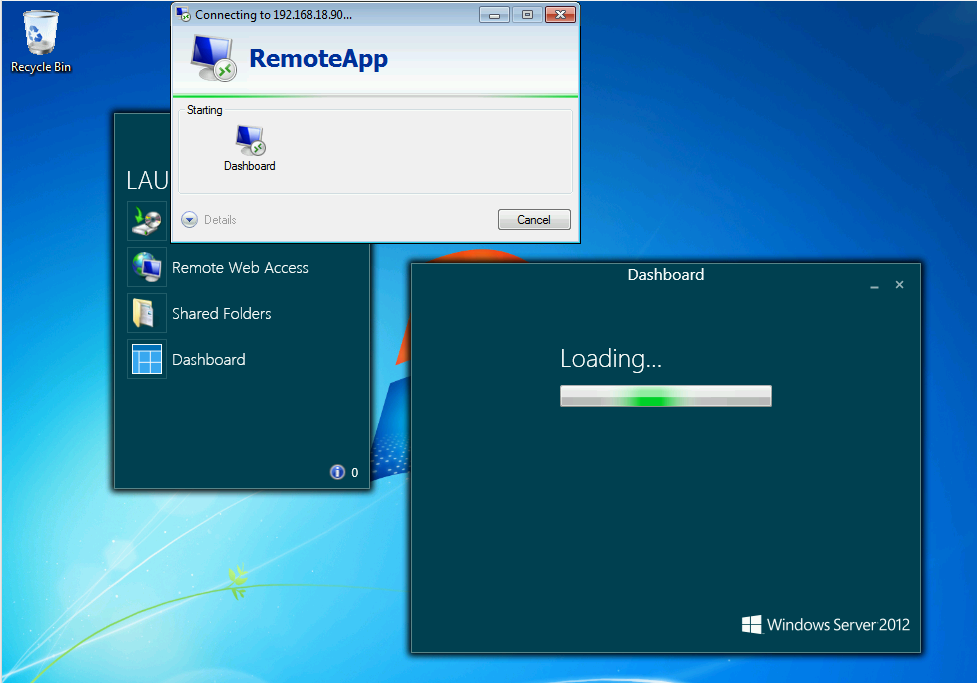Click Dashboard label in Launchpad
Screen dimensions: 977x683
pyautogui.click(x=209, y=360)
